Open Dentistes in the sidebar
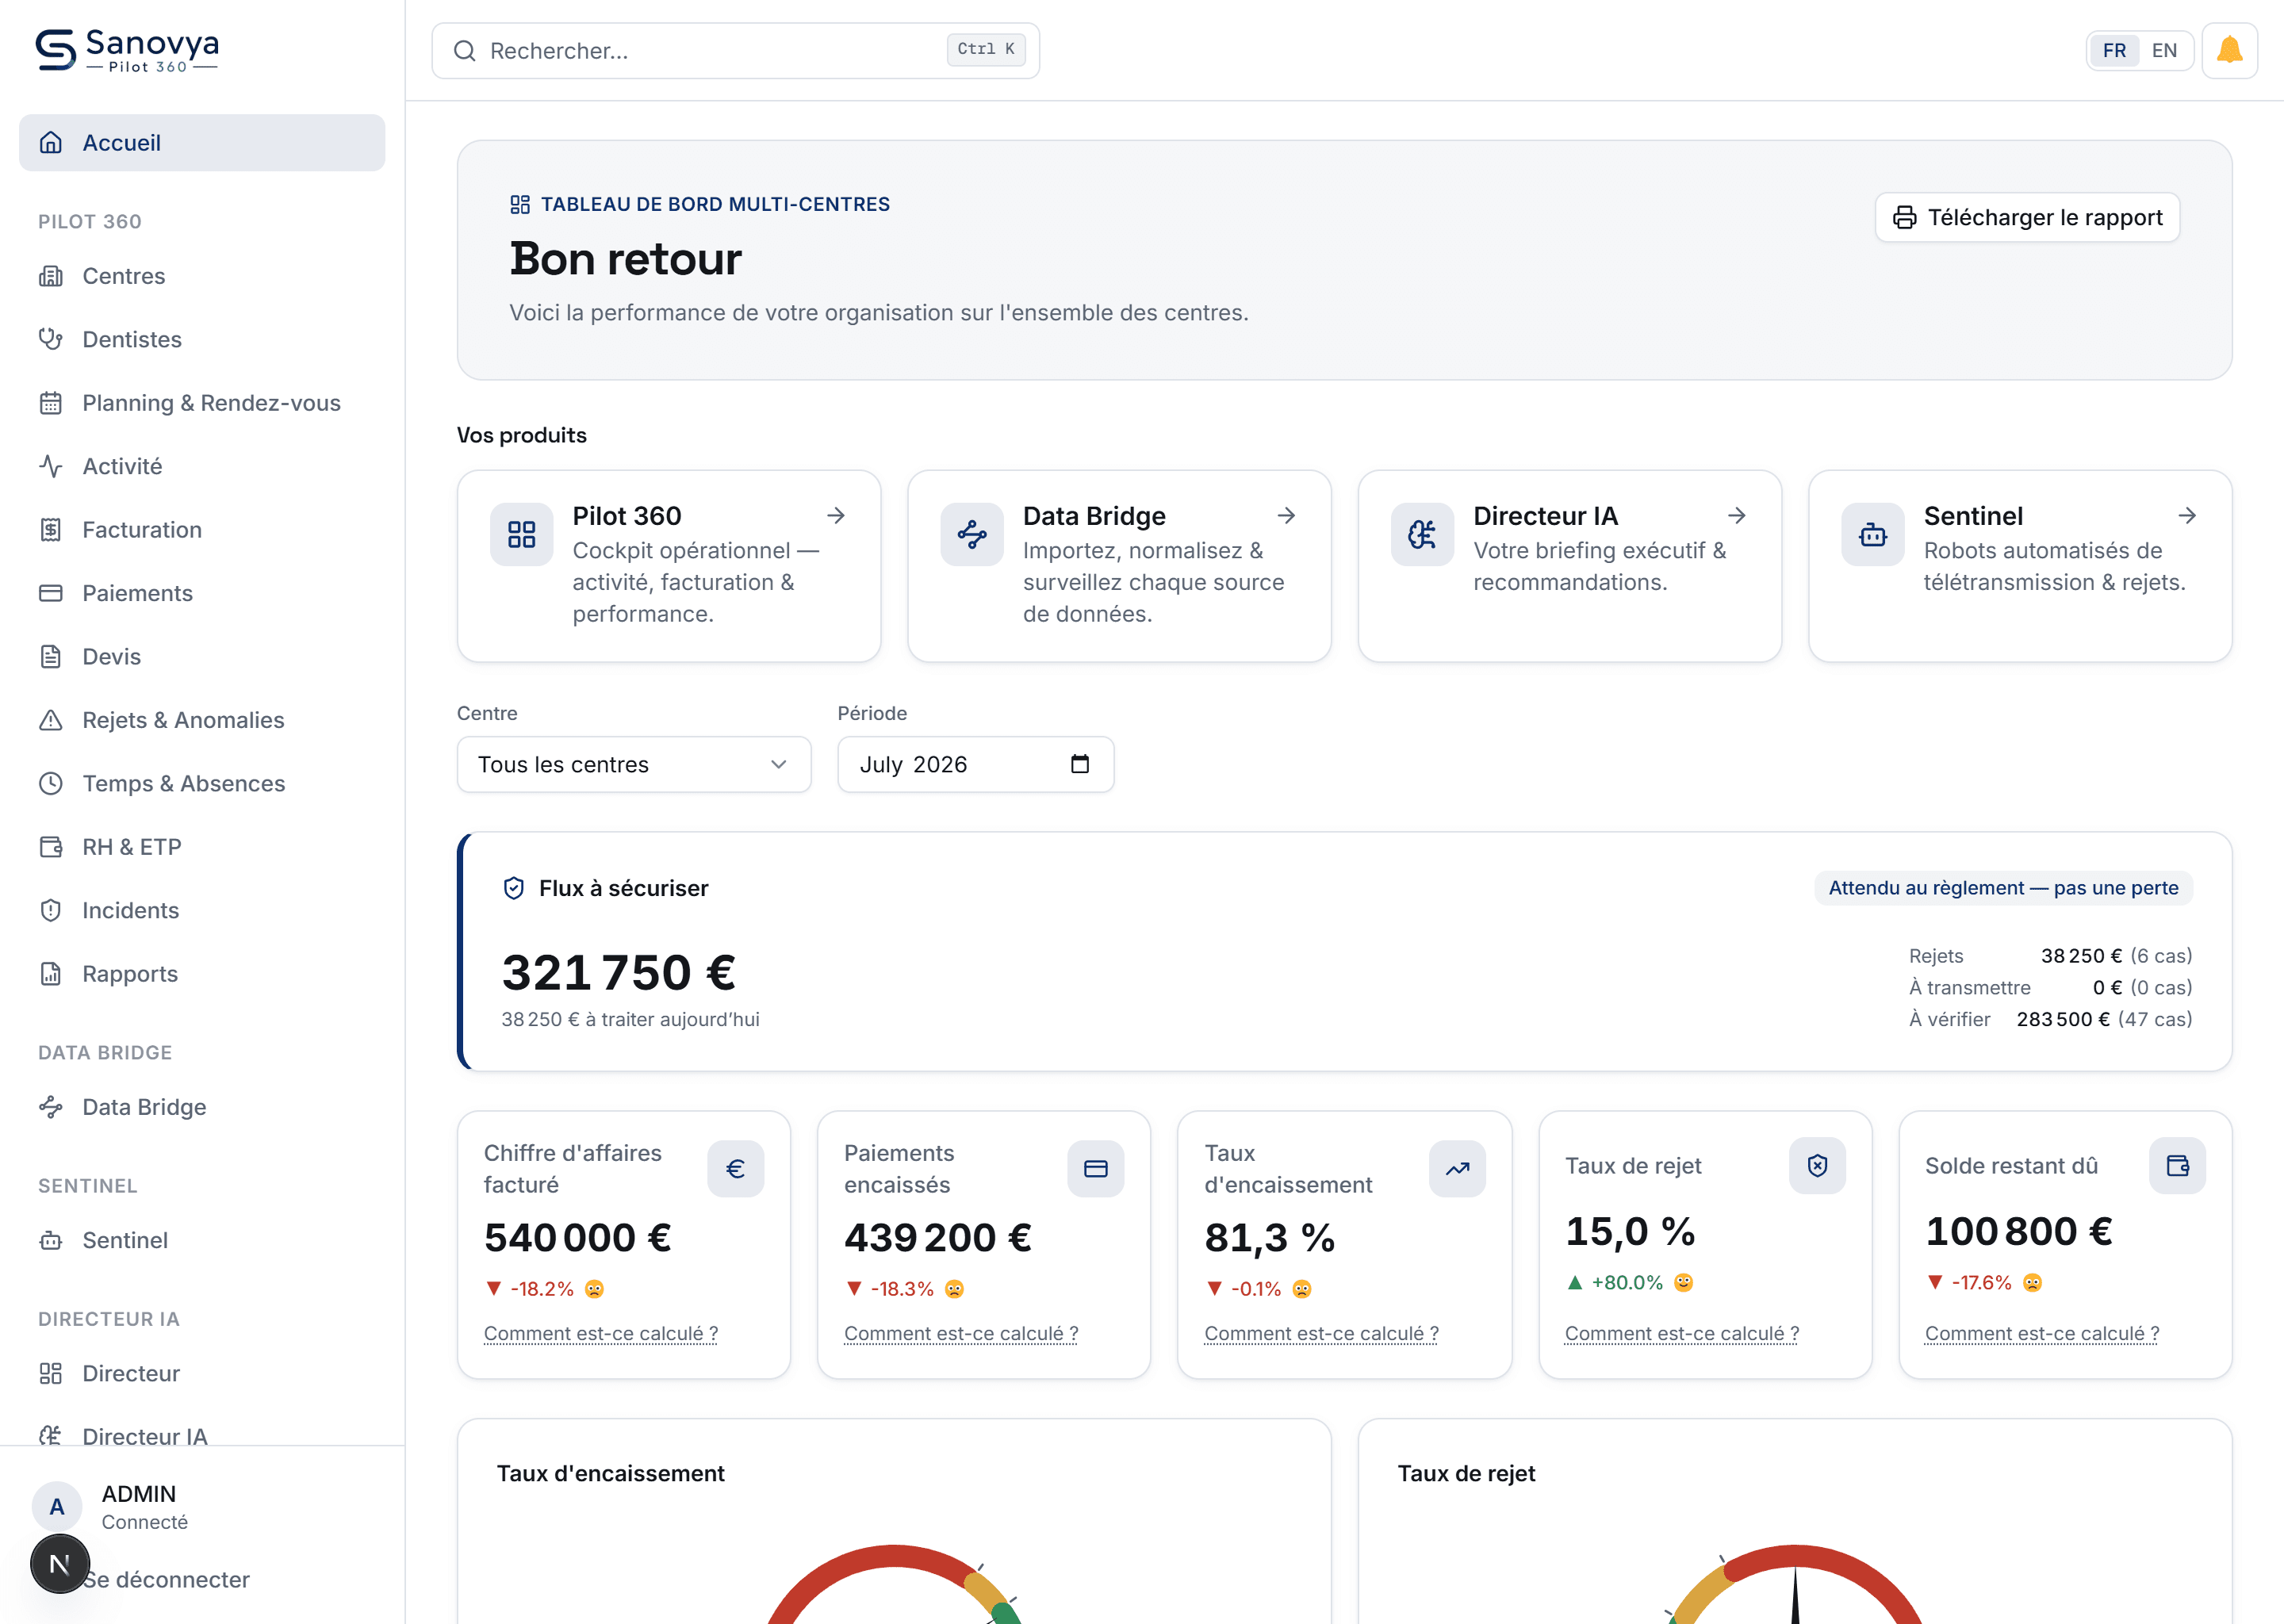Viewport: 2284px width, 1624px height. (202, 339)
